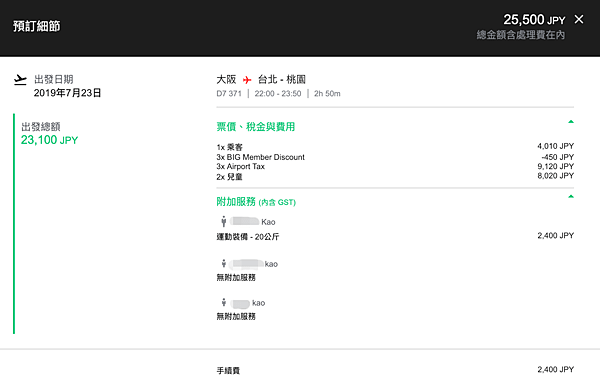Click the 1x 乘客 fare row
The width and height of the screenshot is (600, 379).
[230, 147]
